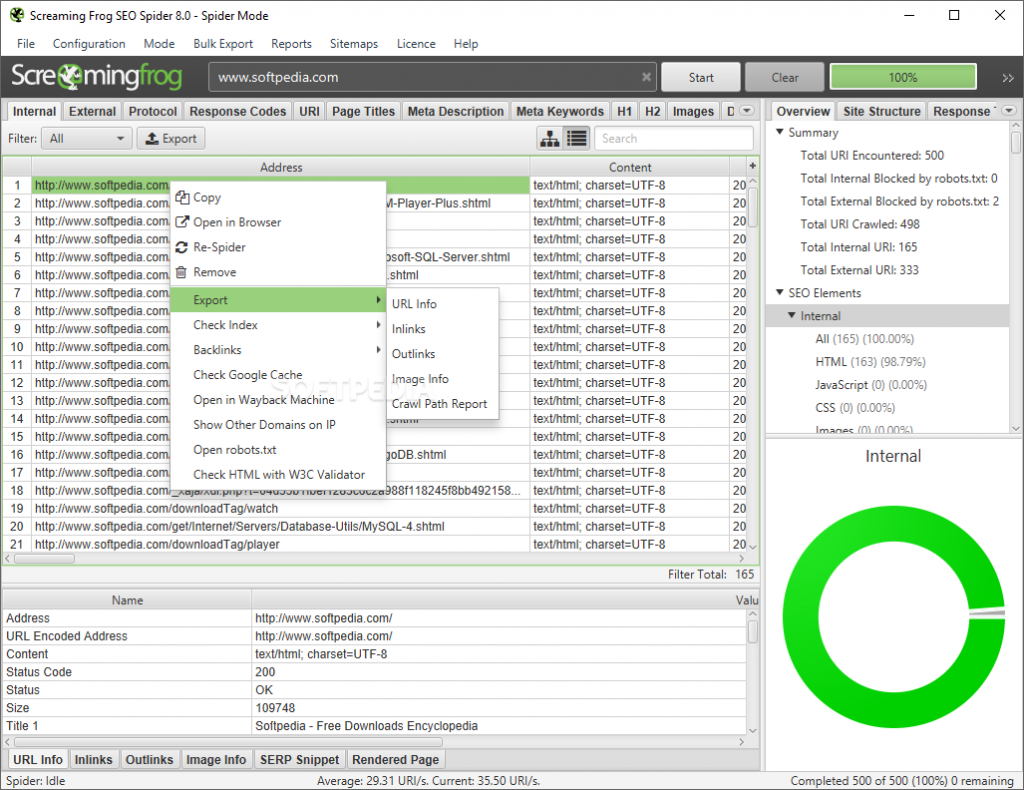Expand the double-chevron toolbar overflow

[1007, 78]
